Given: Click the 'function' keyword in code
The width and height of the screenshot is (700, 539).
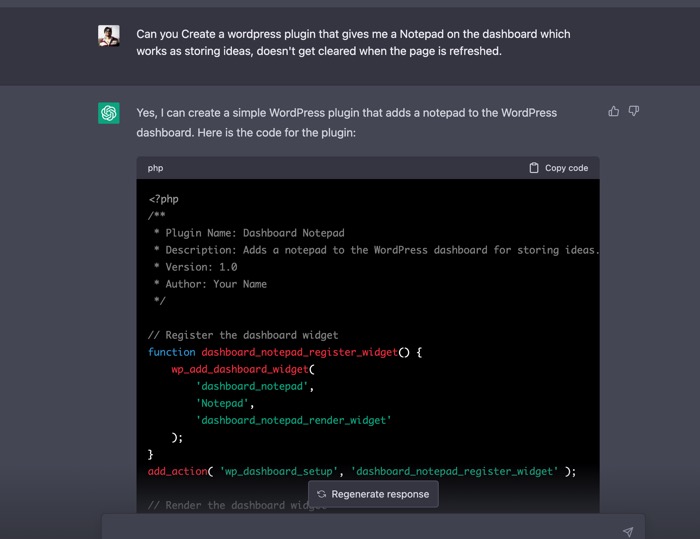Looking at the screenshot, I should click(172, 352).
